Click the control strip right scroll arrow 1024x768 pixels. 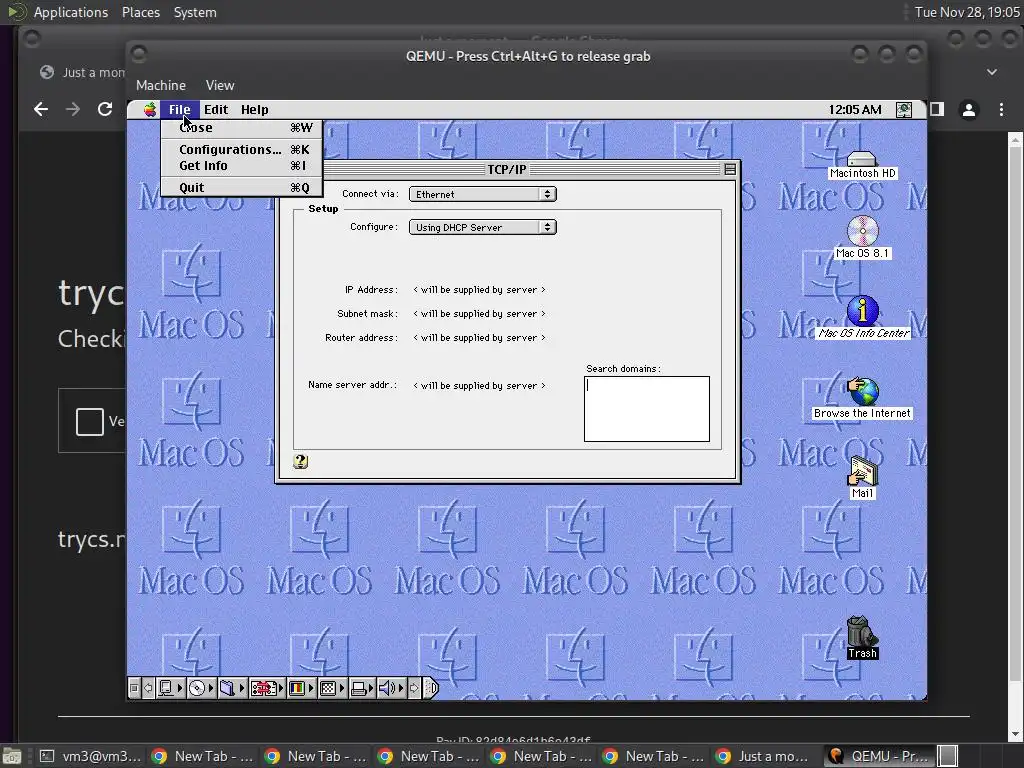(x=414, y=688)
